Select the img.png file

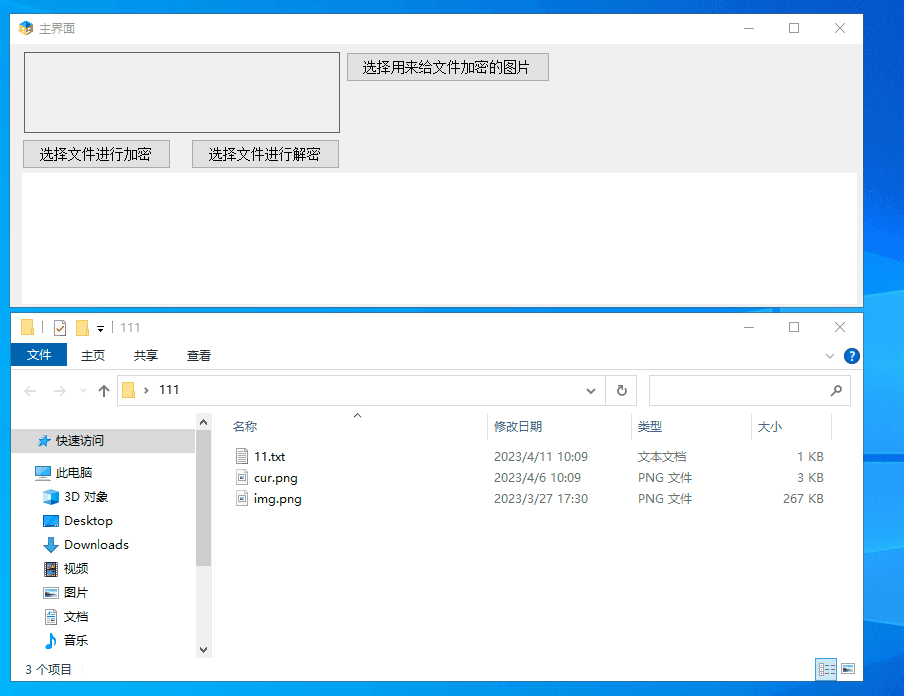(277, 499)
